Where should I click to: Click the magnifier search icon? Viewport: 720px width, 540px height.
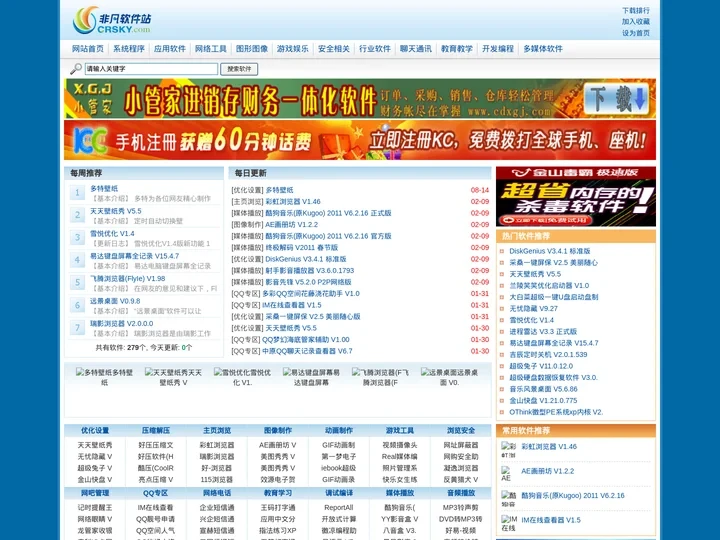(76, 69)
